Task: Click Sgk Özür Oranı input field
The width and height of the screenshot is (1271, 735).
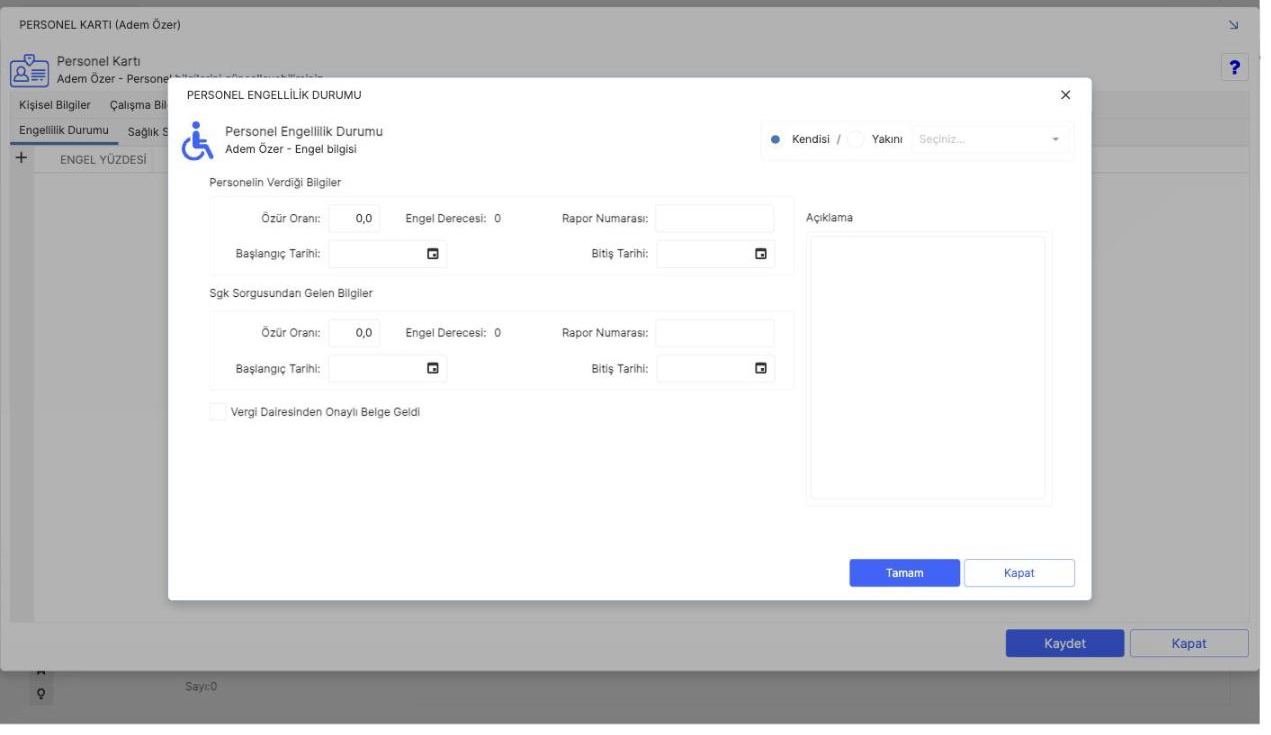Action: (x=354, y=333)
